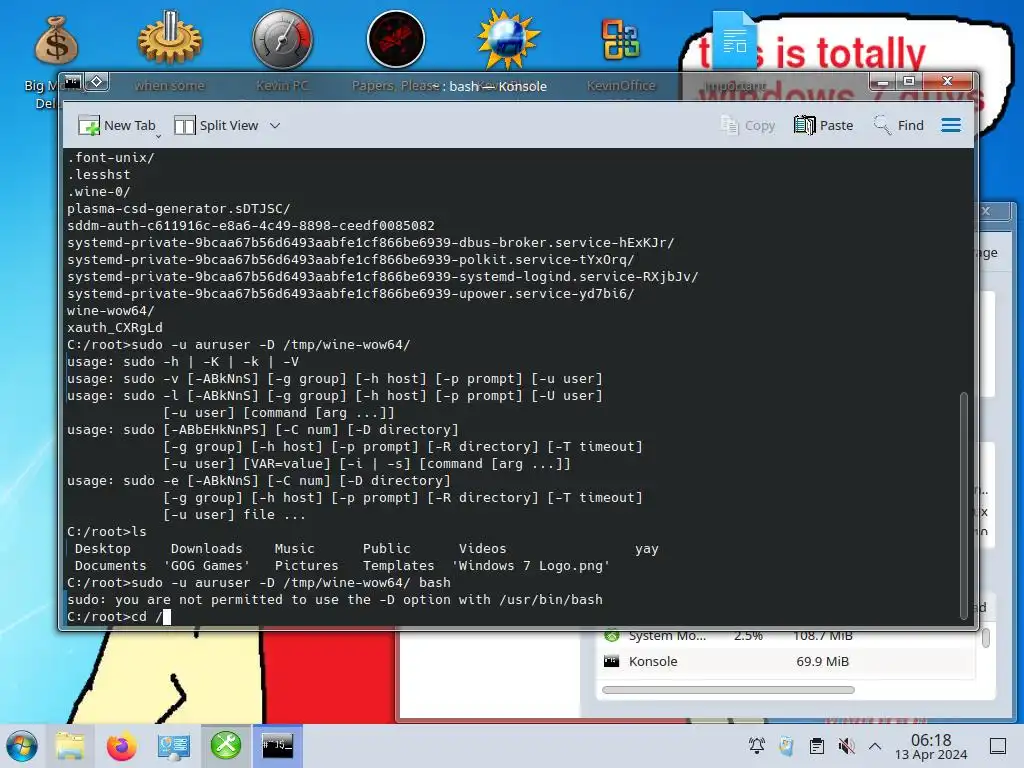Select the Konsole row in System Monitor

click(787, 662)
